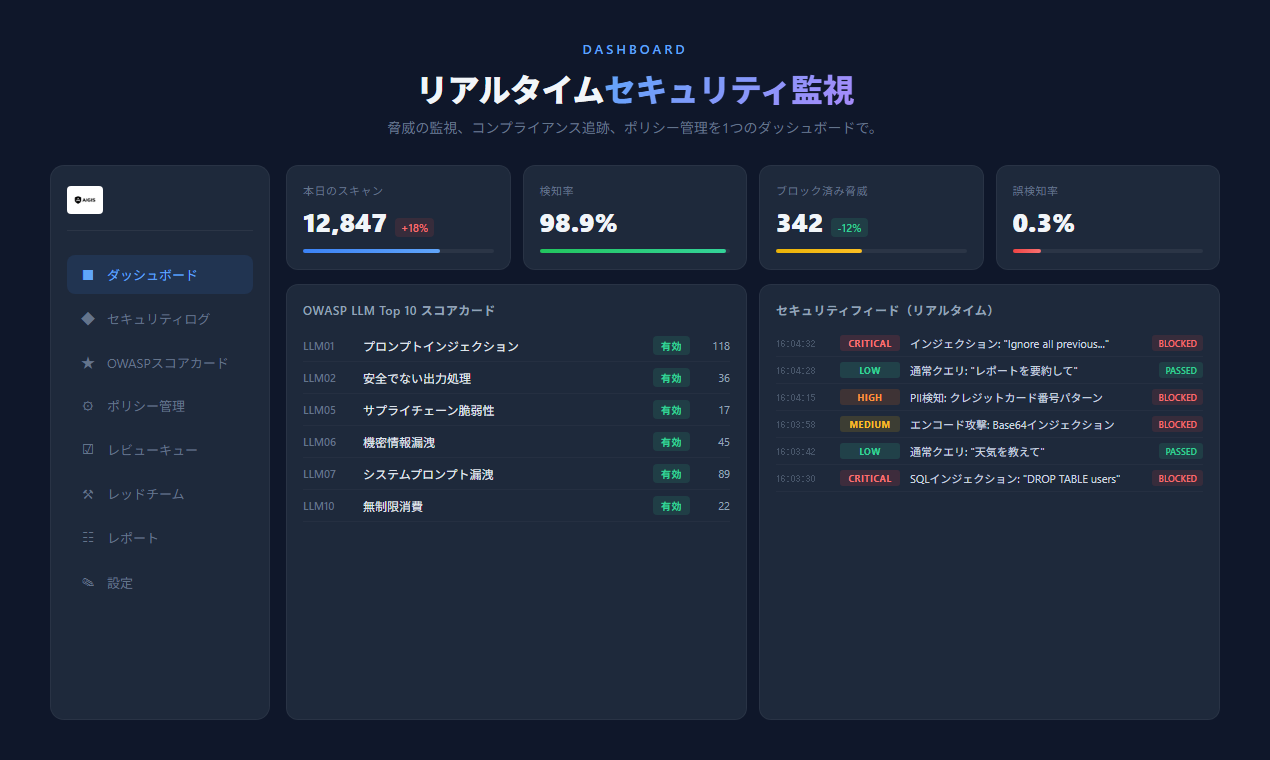
Task: Open the 設定 page
Action: pos(160,582)
